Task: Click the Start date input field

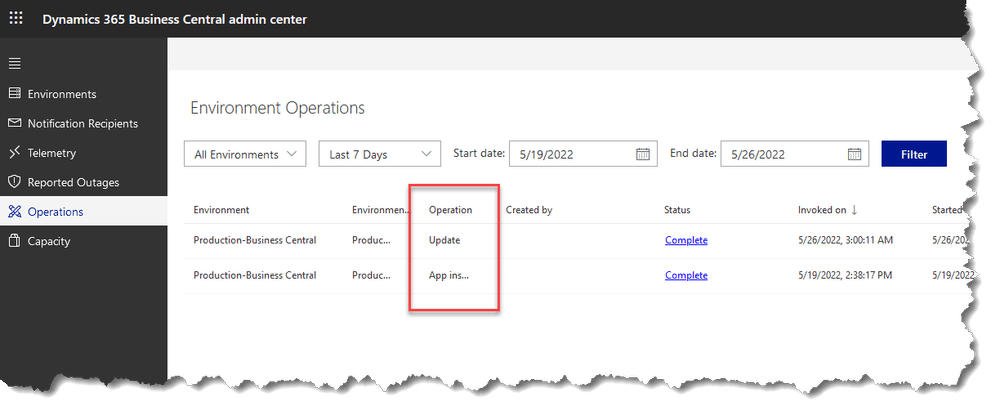Action: (x=583, y=154)
